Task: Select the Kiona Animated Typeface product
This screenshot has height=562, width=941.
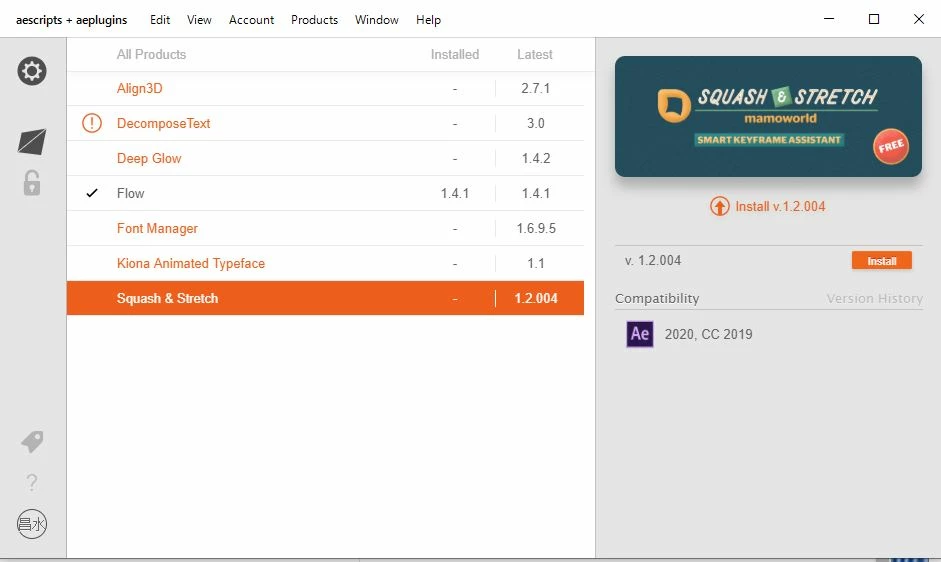Action: click(191, 263)
